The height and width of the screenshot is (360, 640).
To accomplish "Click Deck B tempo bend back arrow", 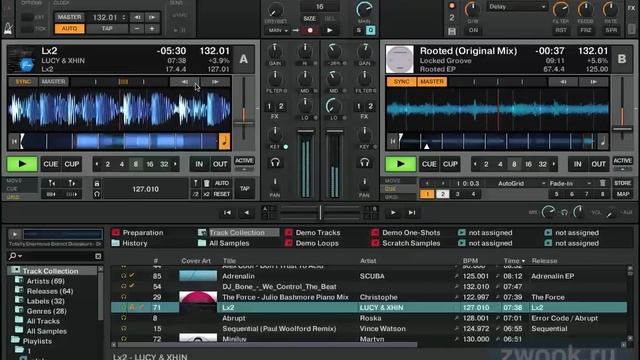I will point(563,82).
